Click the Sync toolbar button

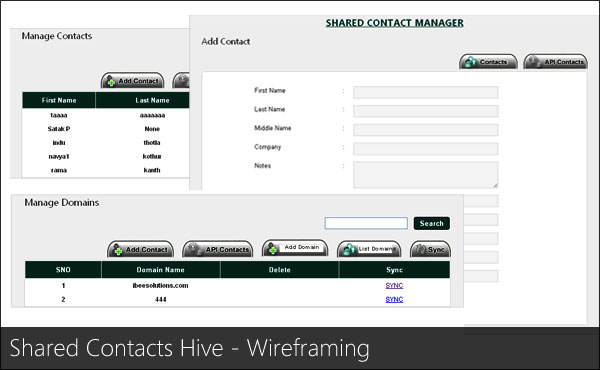430,249
